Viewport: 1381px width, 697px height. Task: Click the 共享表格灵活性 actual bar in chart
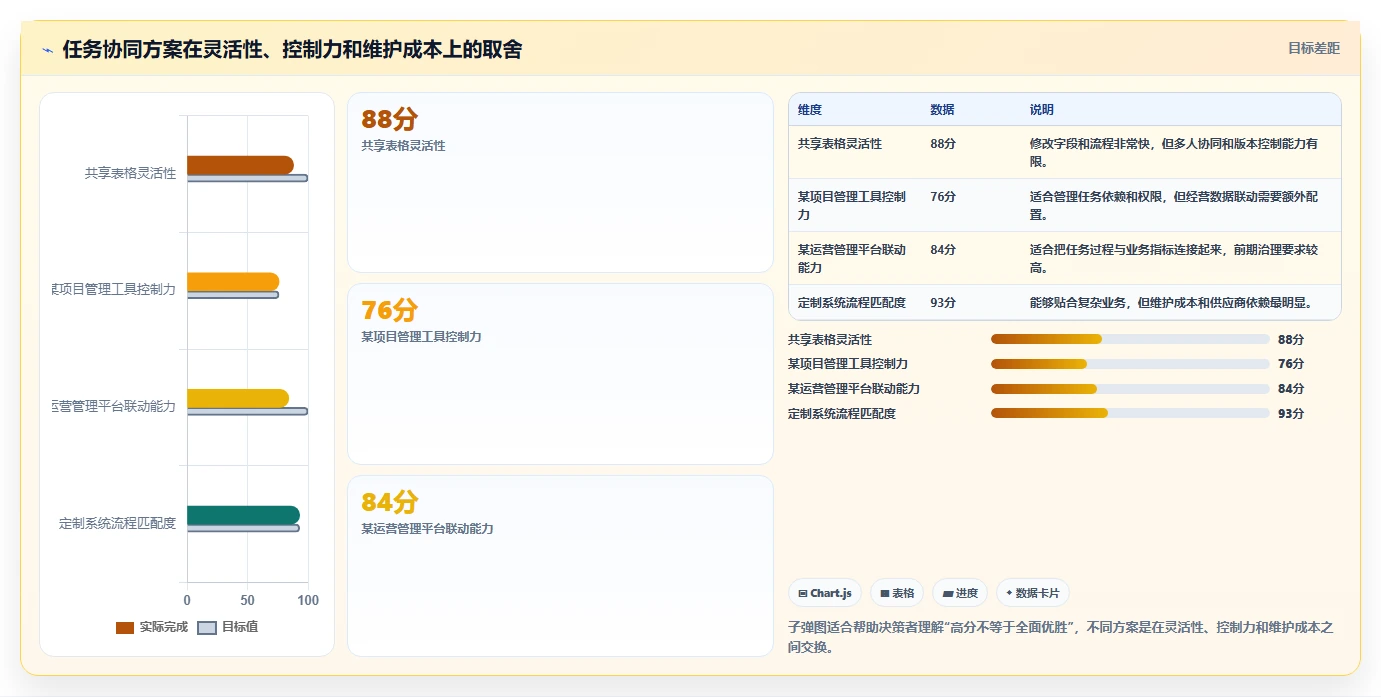[x=240, y=165]
